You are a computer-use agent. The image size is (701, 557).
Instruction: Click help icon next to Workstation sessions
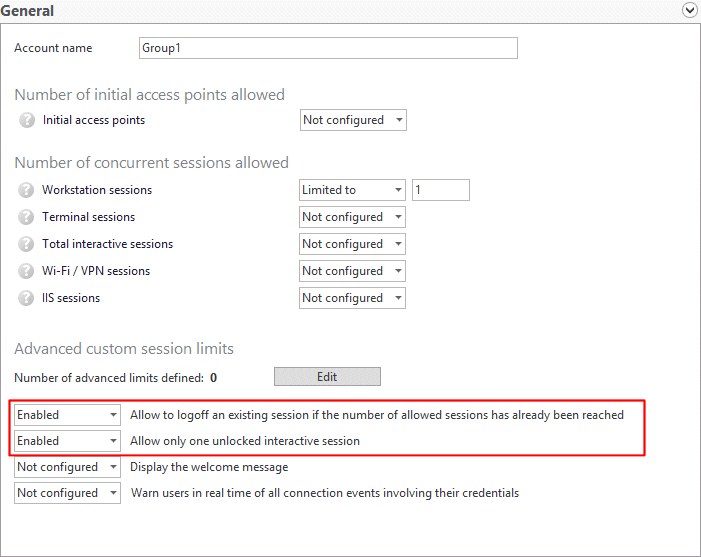pos(27,190)
